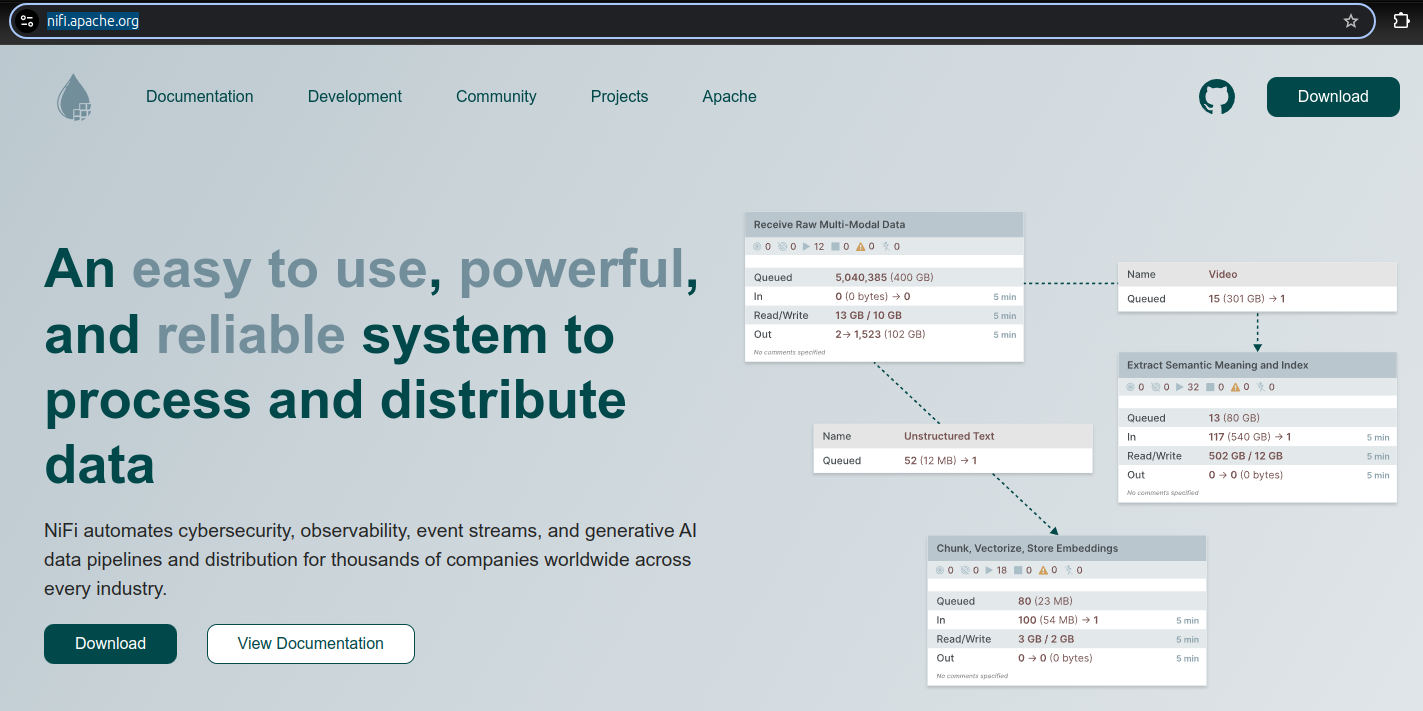Open the Documentation nav menu
The image size is (1423, 711).
pos(200,97)
